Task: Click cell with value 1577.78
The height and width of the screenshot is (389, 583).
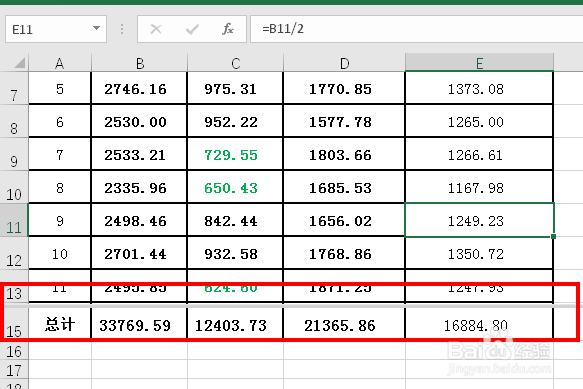Action: (x=344, y=121)
